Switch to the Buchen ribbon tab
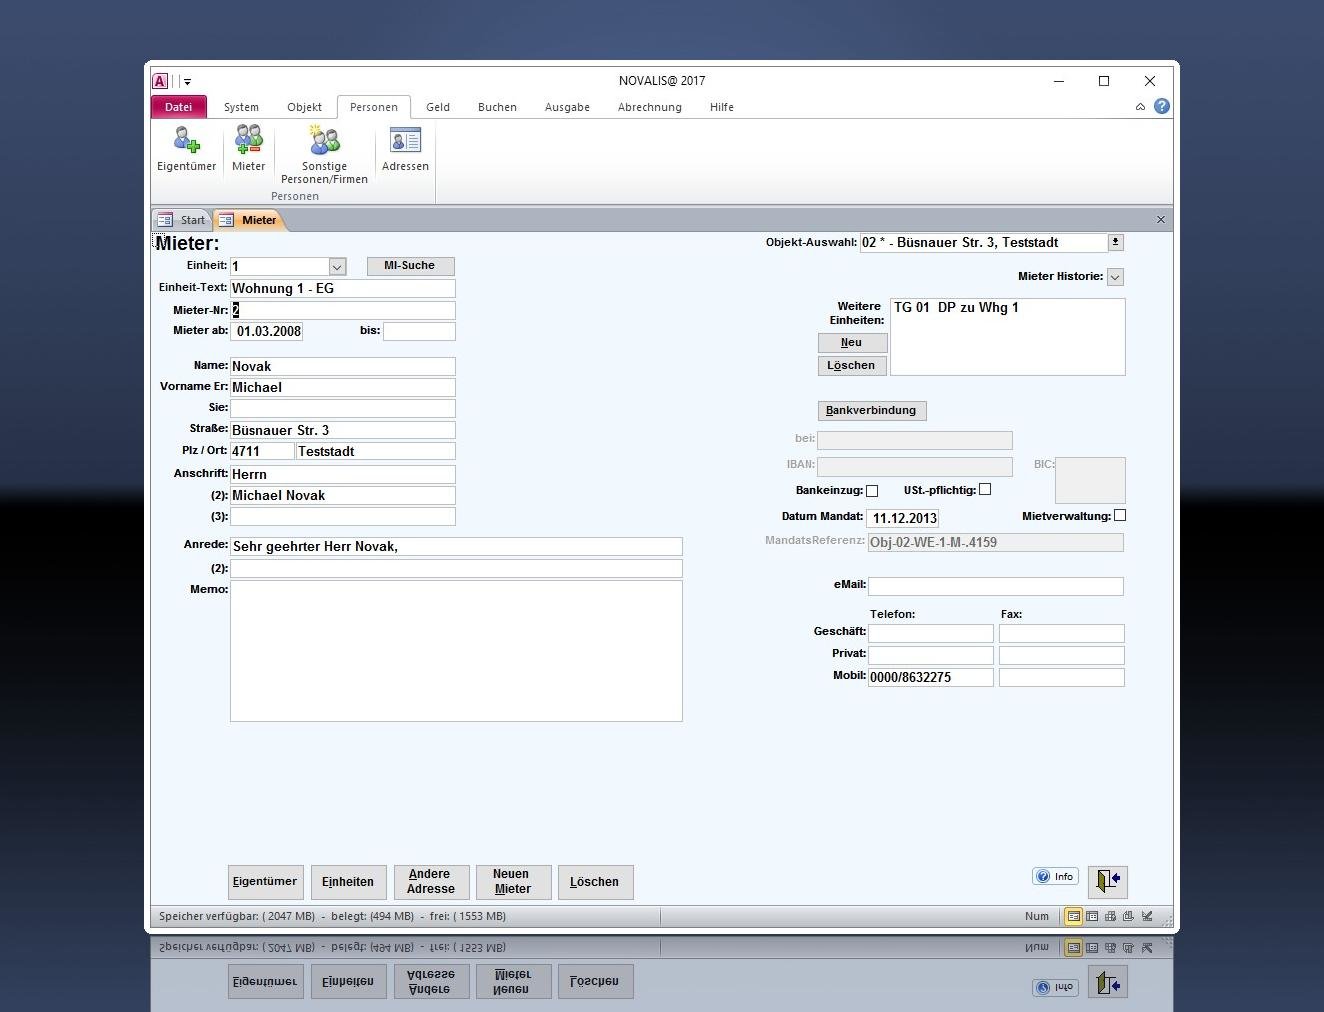Image resolution: width=1324 pixels, height=1012 pixels. tap(497, 107)
